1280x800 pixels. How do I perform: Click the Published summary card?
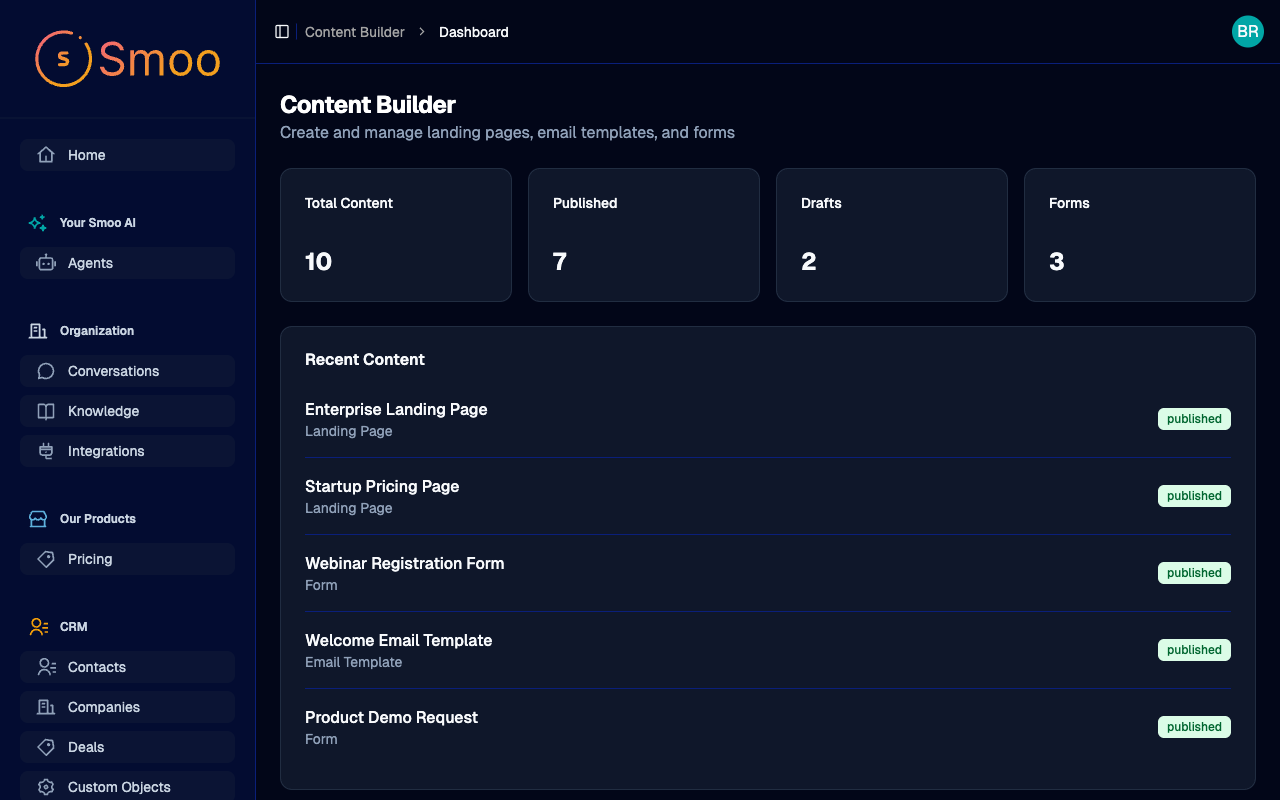click(643, 235)
